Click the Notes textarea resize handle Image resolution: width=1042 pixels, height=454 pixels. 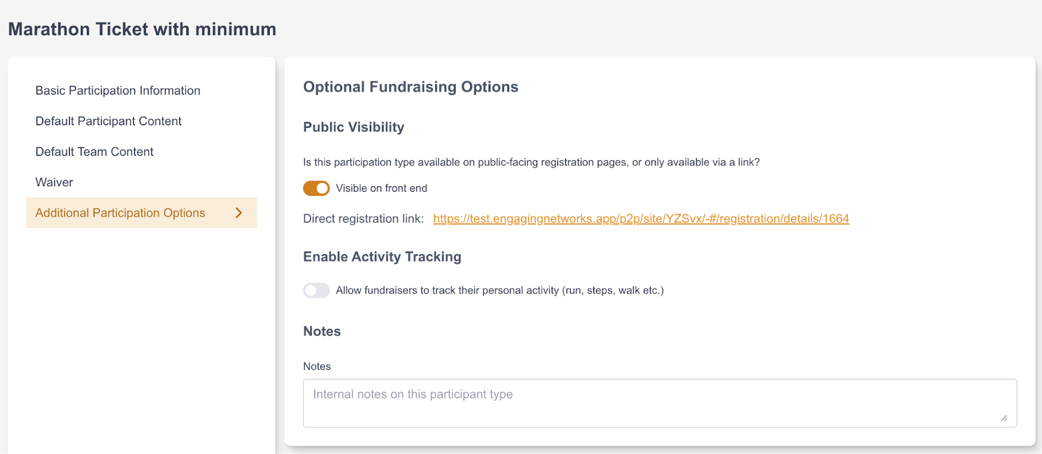pos(1004,417)
